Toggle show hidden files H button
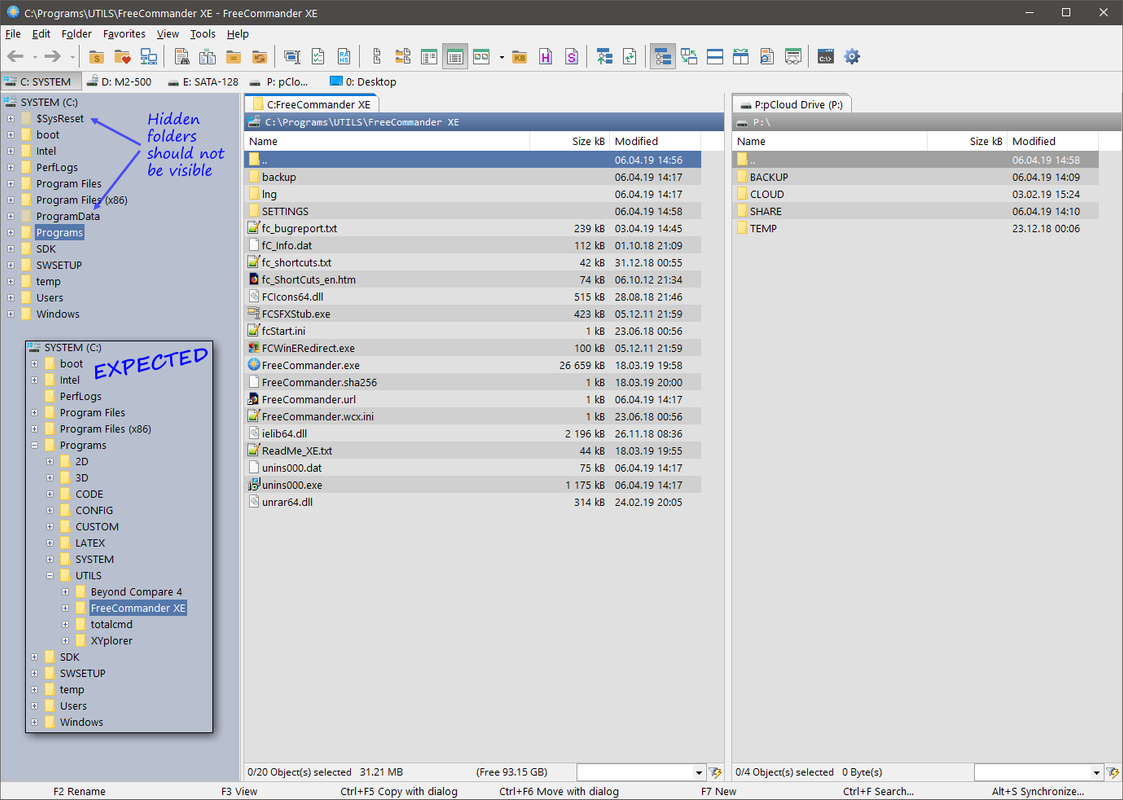This screenshot has width=1123, height=800. [x=546, y=57]
